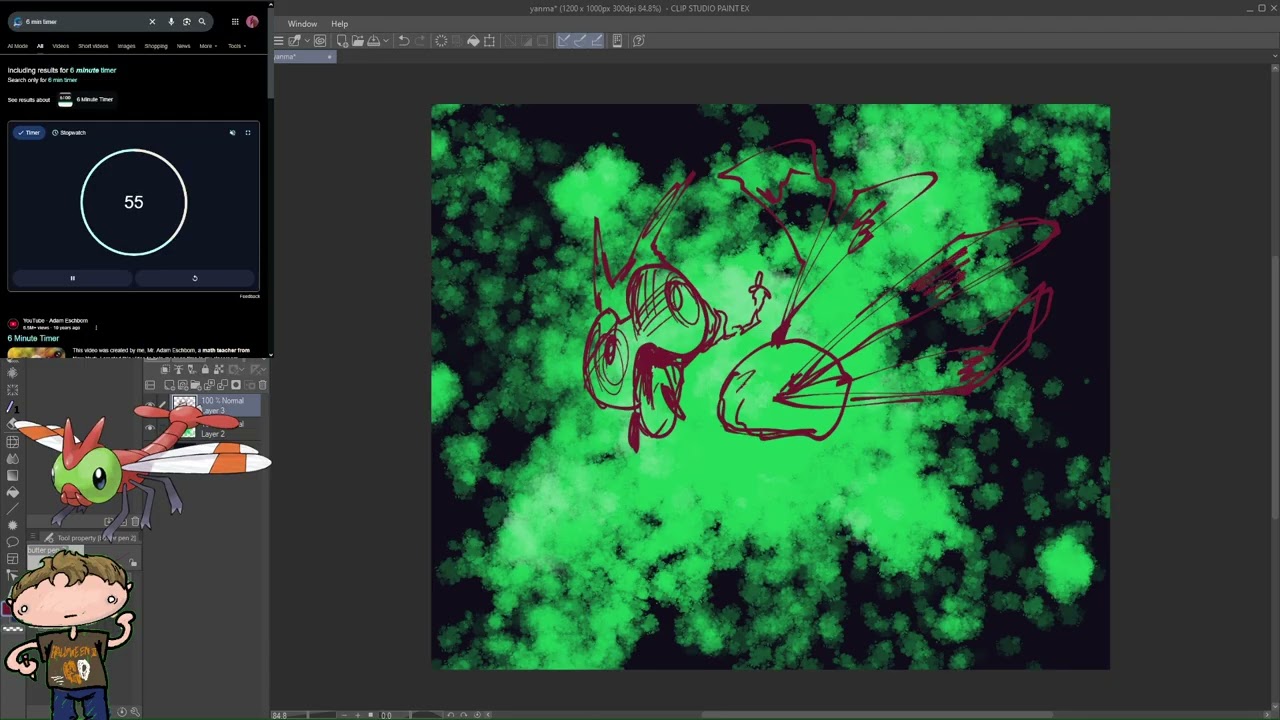Click the Scale/Rotate transform icon
The image size is (1280, 720).
[x=489, y=41]
